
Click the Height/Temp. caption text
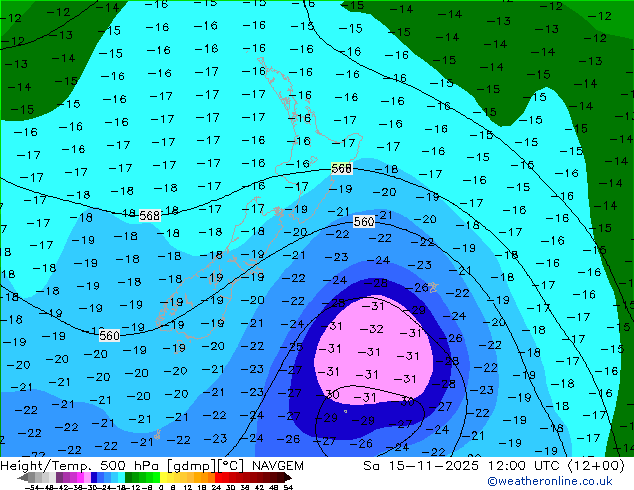point(46,466)
